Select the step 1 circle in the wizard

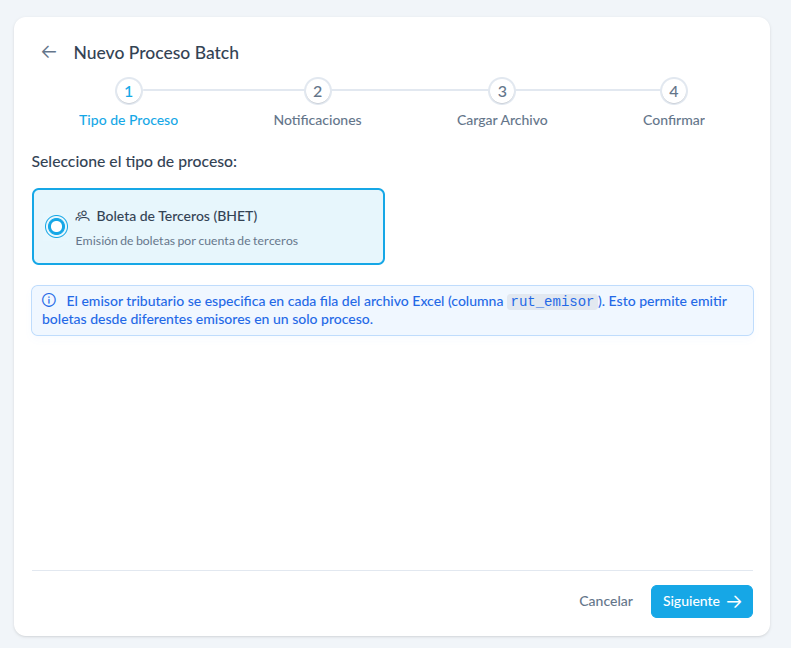tap(128, 92)
